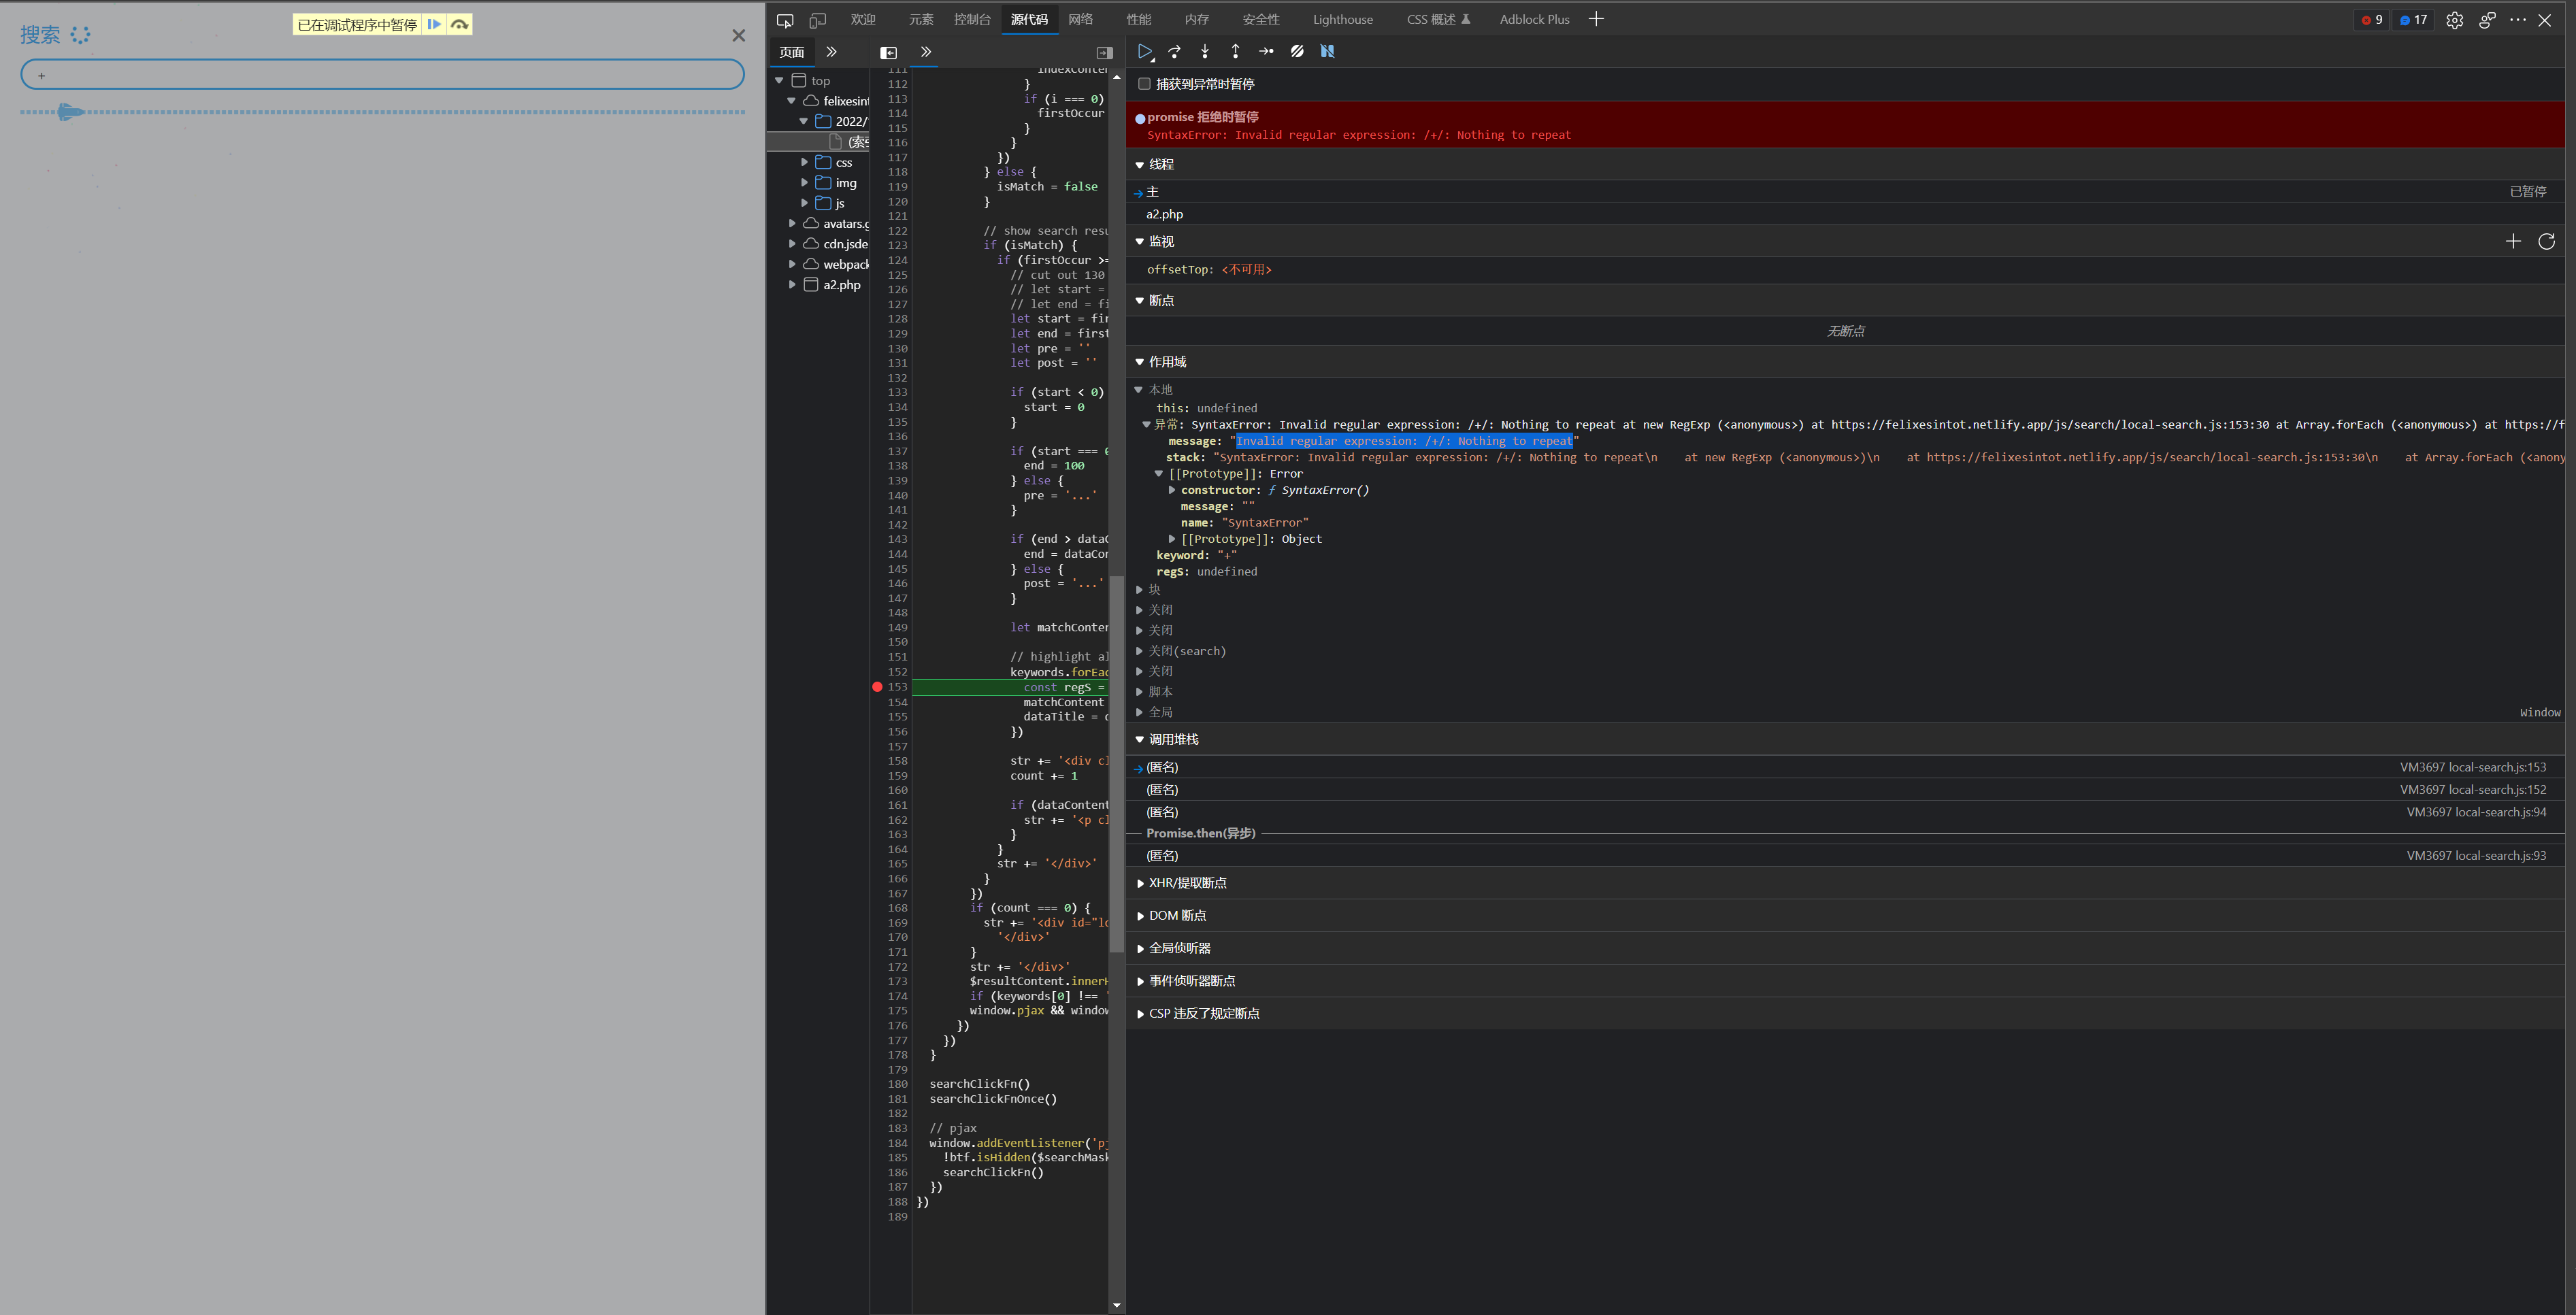Toggle the debugger sidebar panel icon
Viewport: 2576px width, 1315px height.
1105,52
